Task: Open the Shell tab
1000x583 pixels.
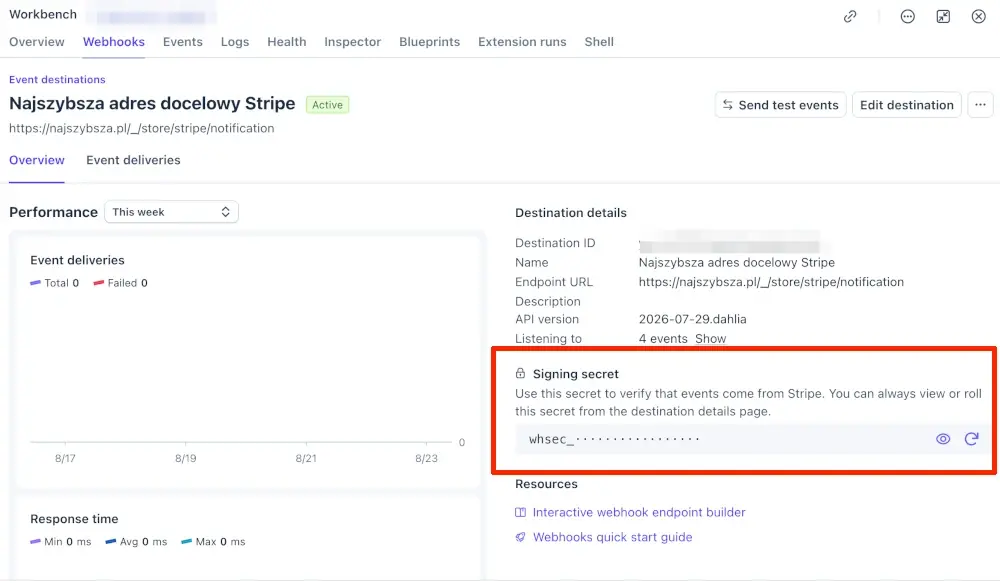Action: pos(599,42)
